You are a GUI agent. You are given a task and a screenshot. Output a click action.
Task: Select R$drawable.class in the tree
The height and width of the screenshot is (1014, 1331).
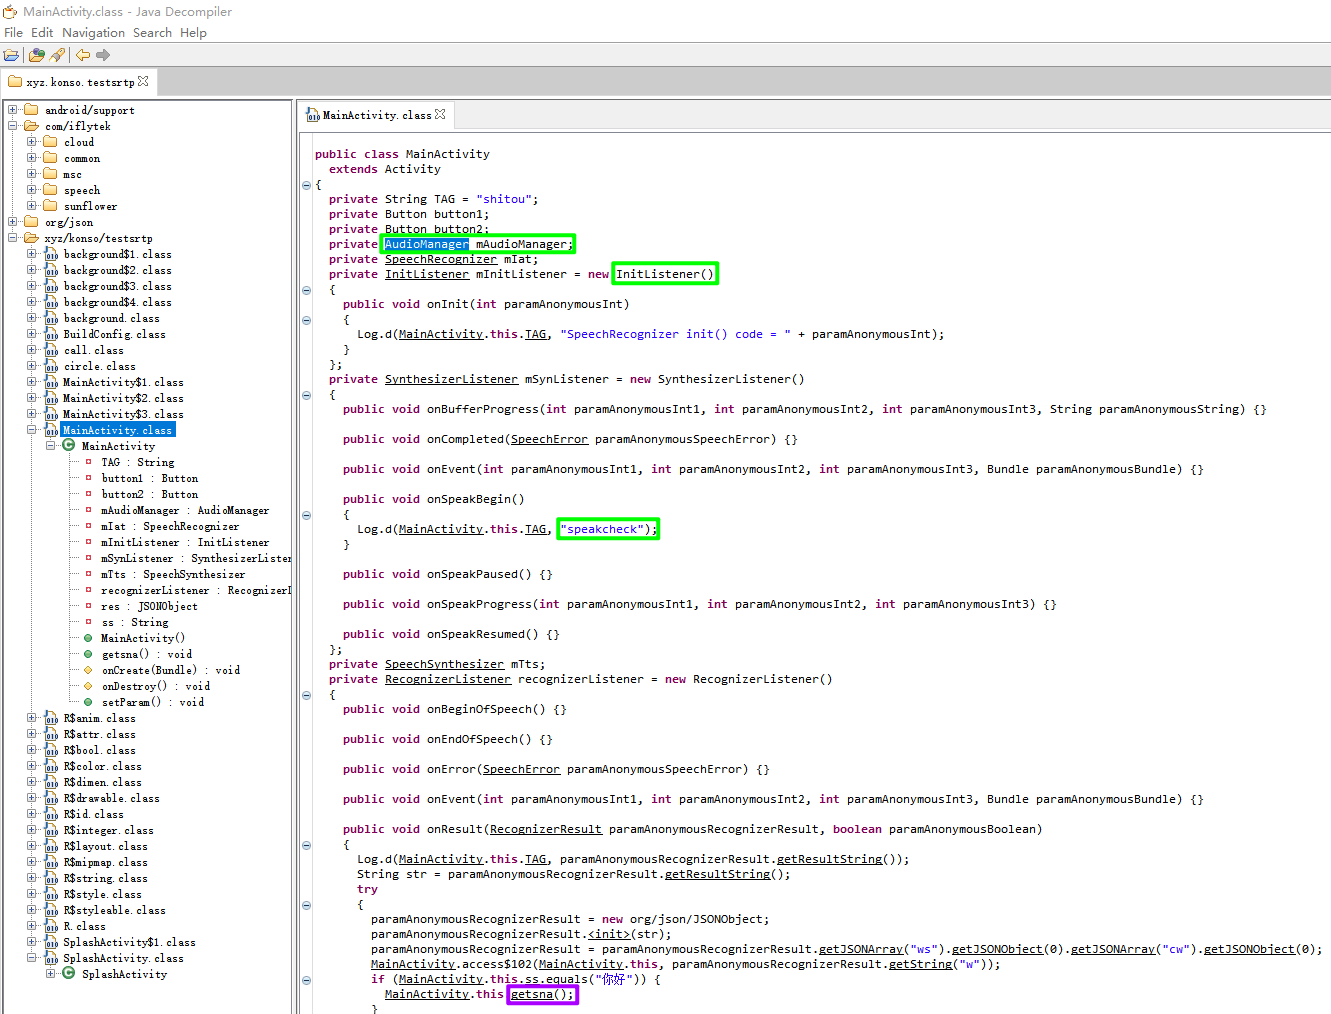[111, 798]
